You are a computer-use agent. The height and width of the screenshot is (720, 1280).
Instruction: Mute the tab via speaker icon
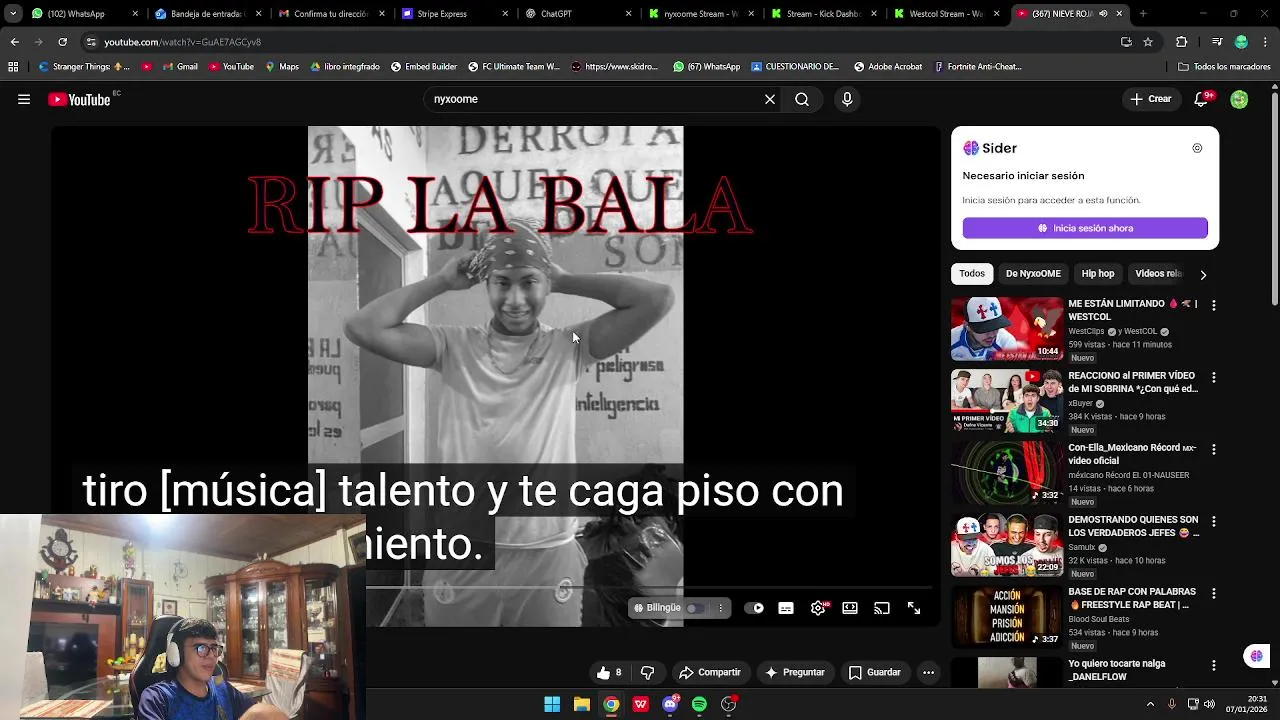click(1103, 14)
